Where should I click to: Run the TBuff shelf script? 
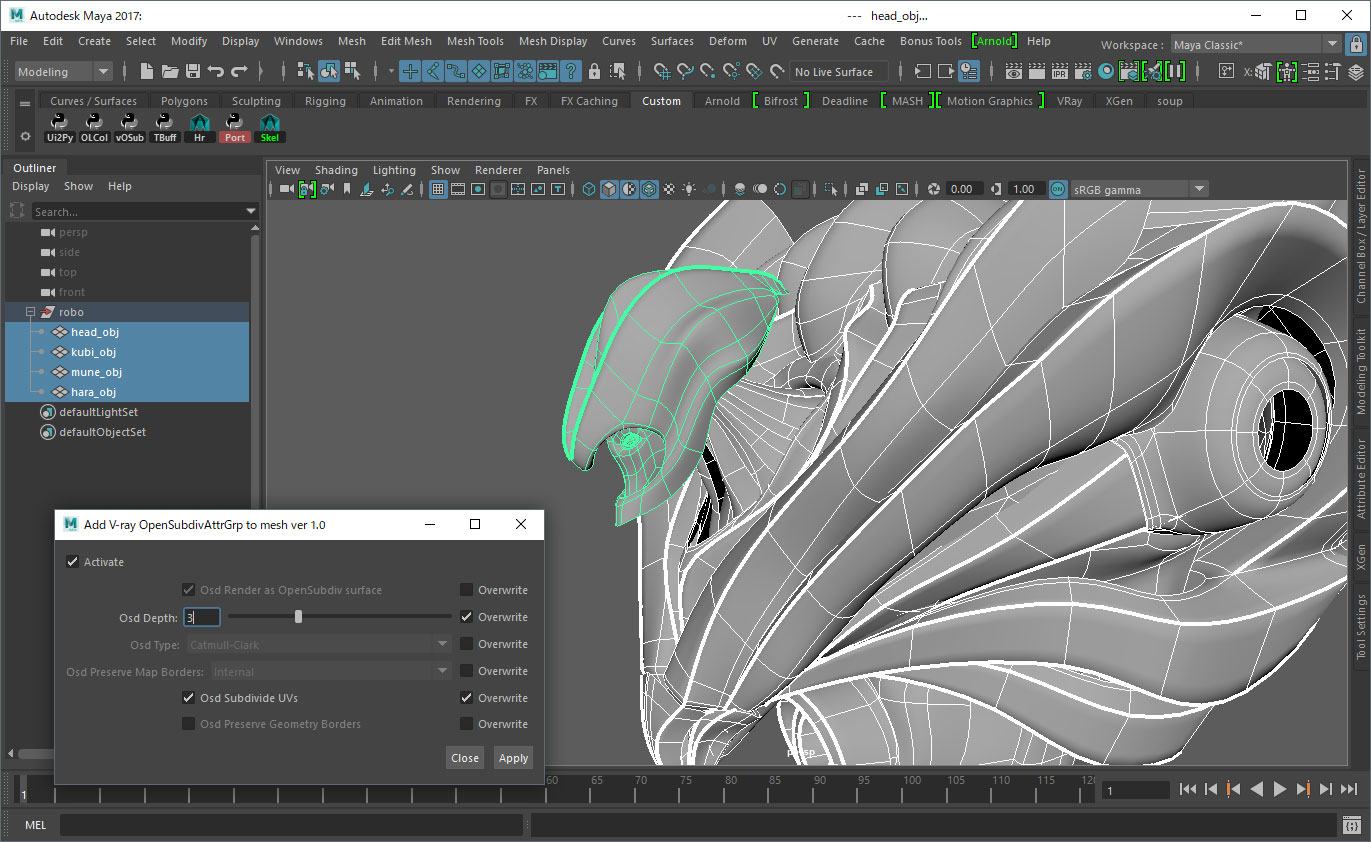coord(165,128)
